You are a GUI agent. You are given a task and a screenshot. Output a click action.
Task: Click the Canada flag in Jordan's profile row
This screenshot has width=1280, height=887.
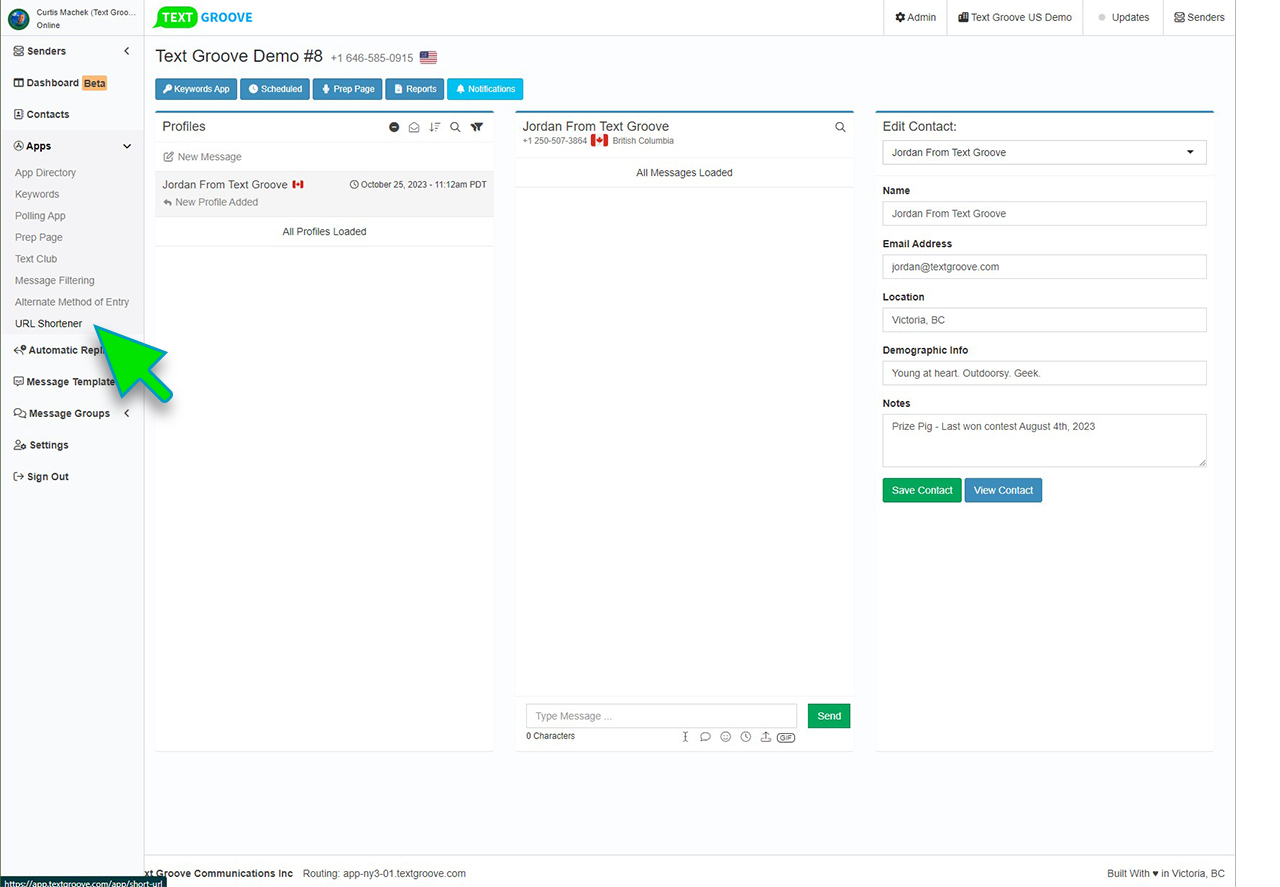click(298, 184)
